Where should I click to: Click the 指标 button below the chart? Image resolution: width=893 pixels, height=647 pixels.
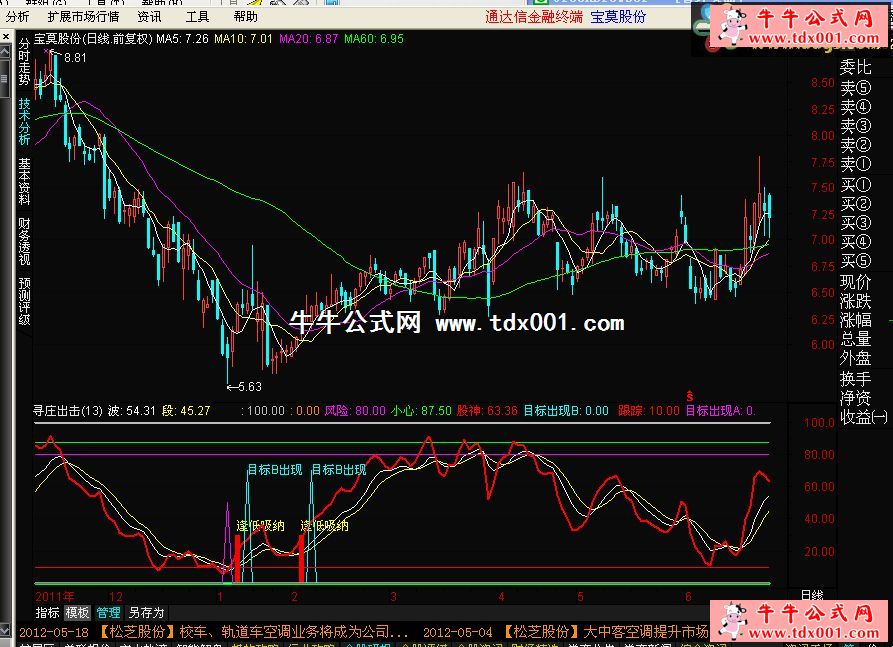coord(47,613)
